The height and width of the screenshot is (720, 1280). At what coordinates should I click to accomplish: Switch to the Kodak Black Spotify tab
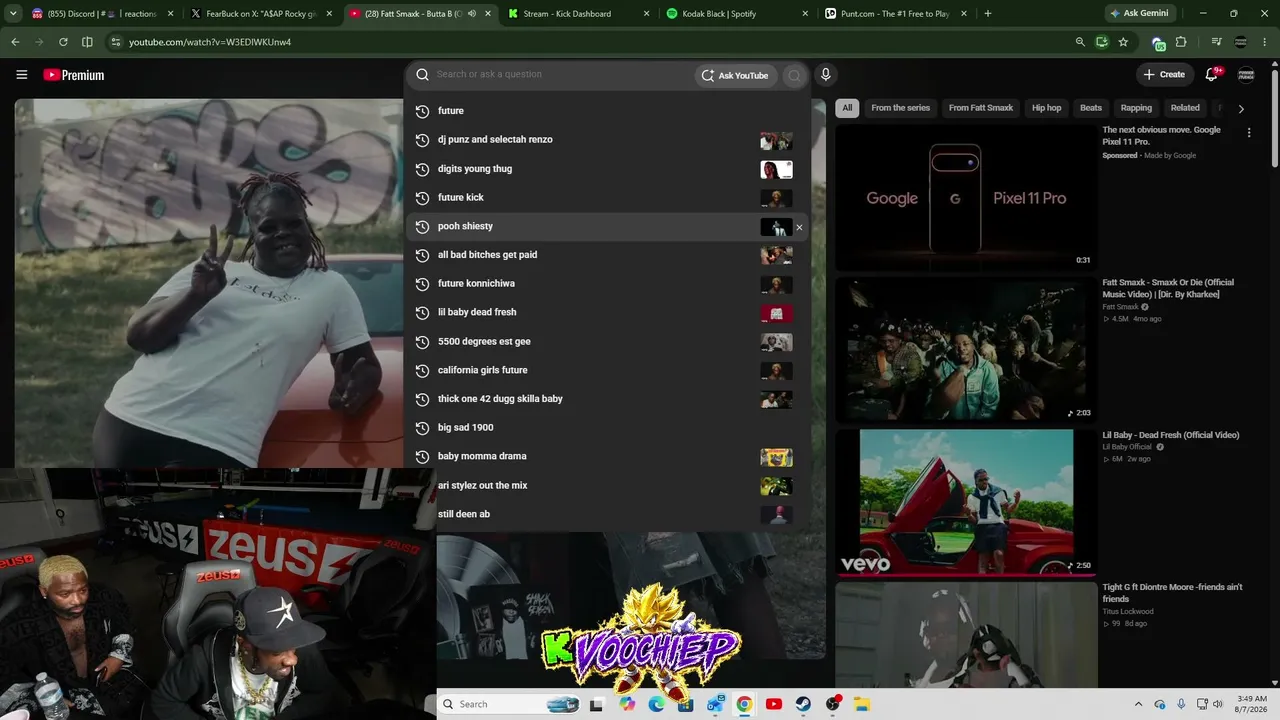[738, 14]
